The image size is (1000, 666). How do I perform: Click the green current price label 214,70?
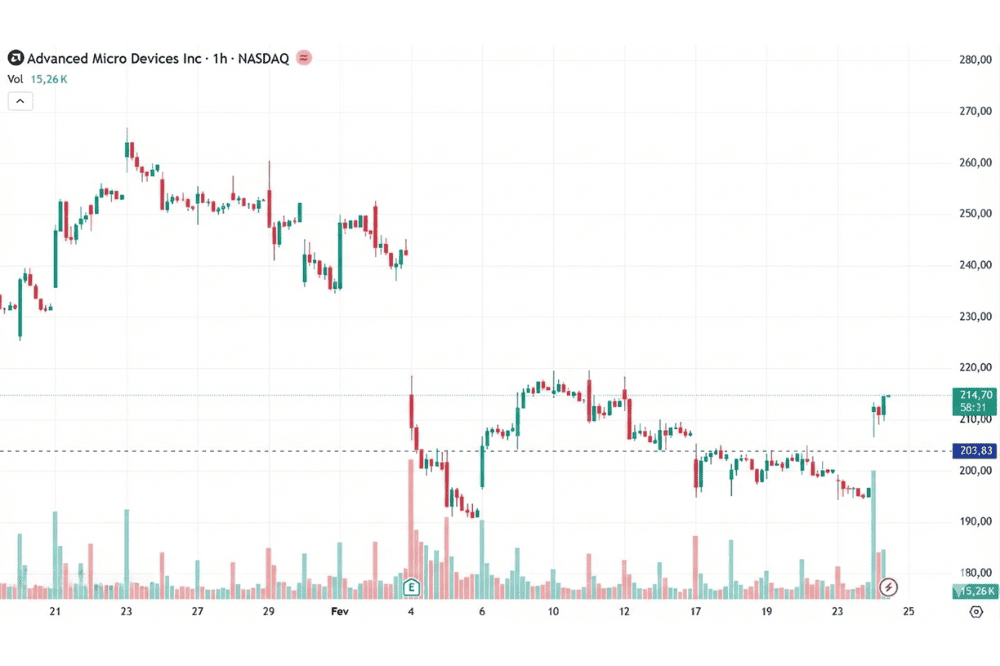pos(974,395)
